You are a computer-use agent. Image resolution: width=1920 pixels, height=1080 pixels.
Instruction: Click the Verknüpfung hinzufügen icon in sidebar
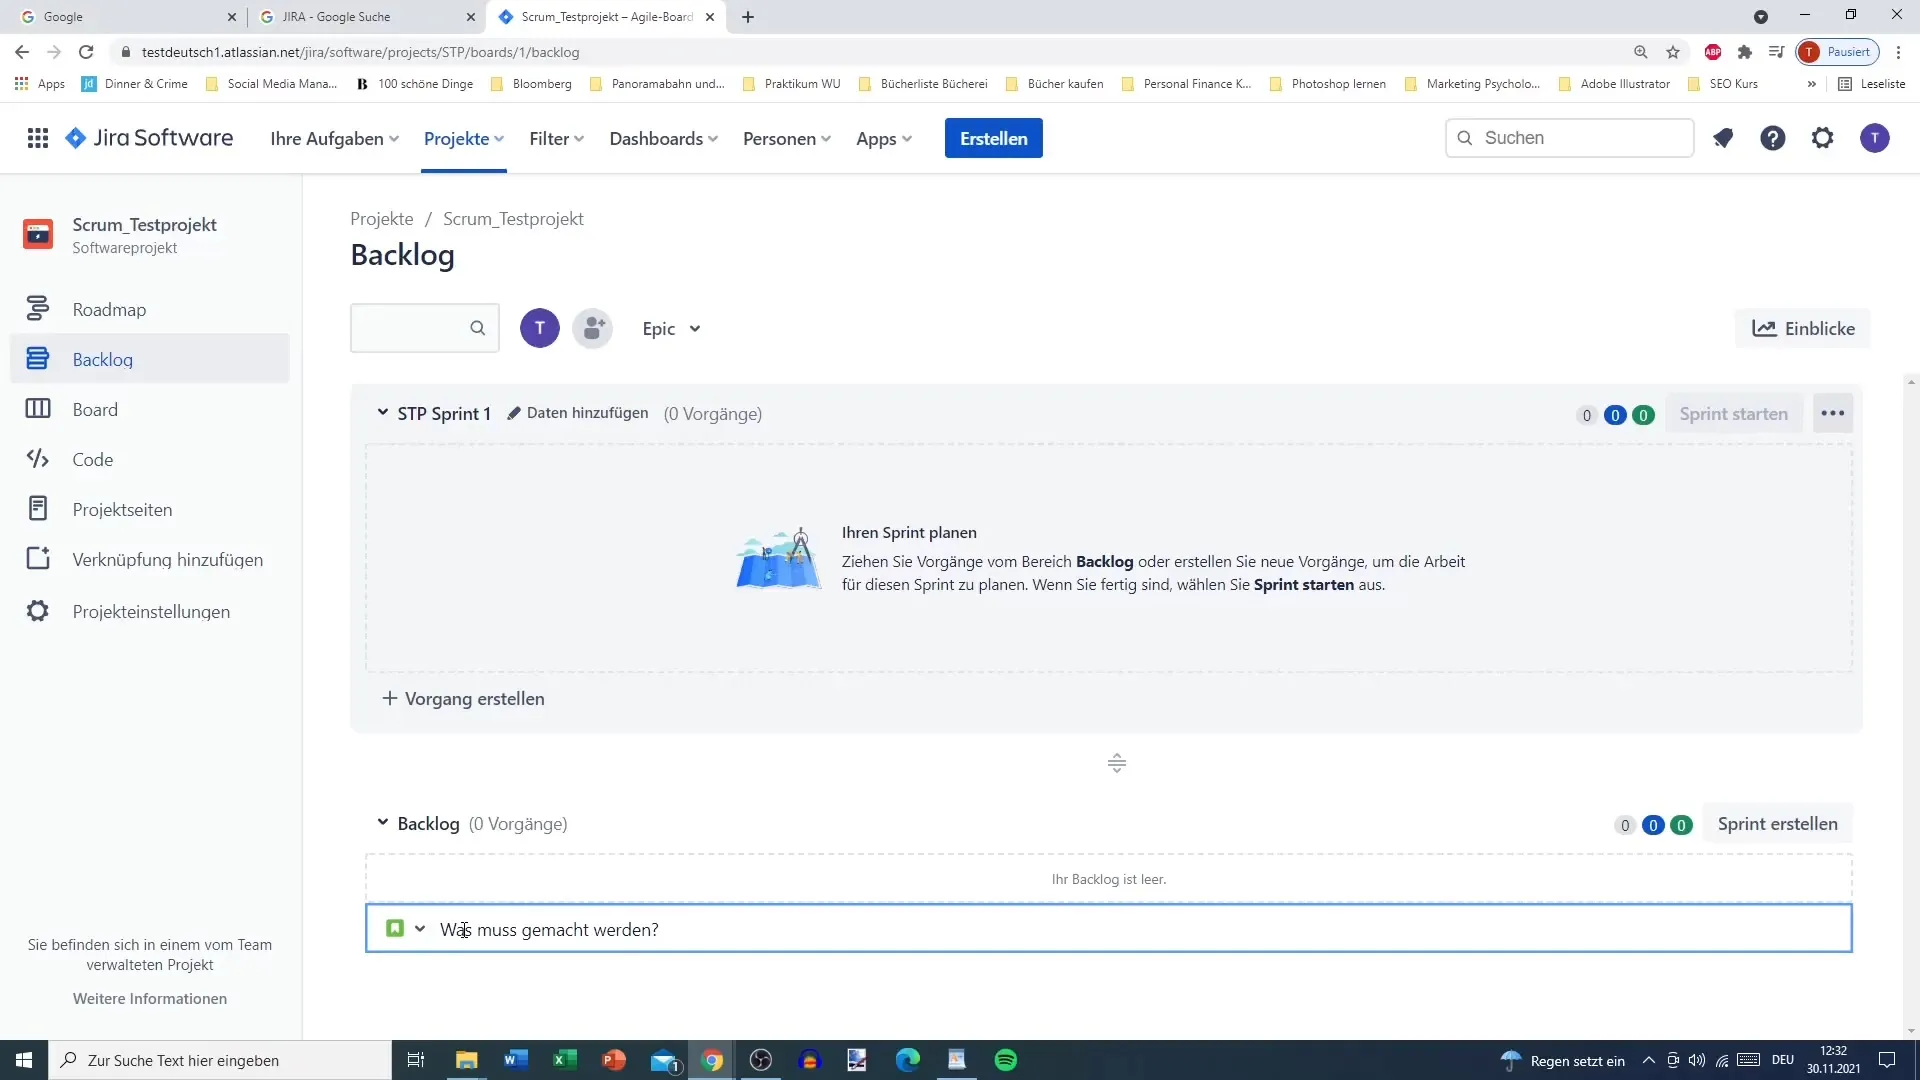[37, 559]
